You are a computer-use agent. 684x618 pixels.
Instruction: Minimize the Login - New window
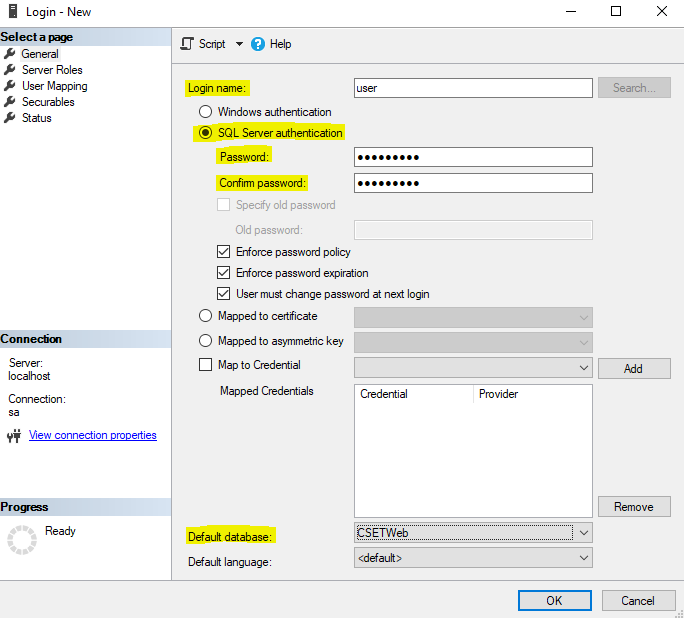[x=571, y=11]
